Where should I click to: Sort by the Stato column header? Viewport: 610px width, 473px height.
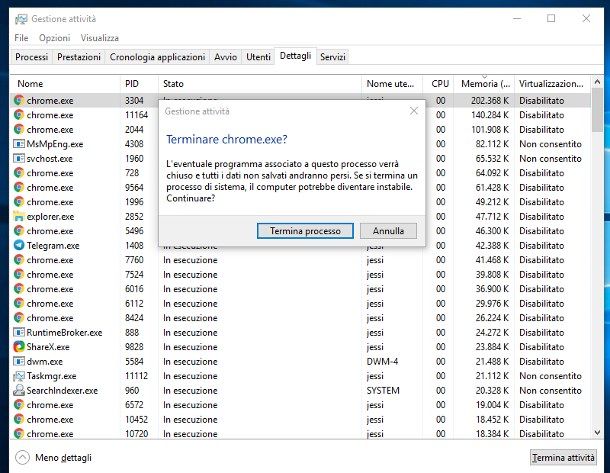click(260, 84)
